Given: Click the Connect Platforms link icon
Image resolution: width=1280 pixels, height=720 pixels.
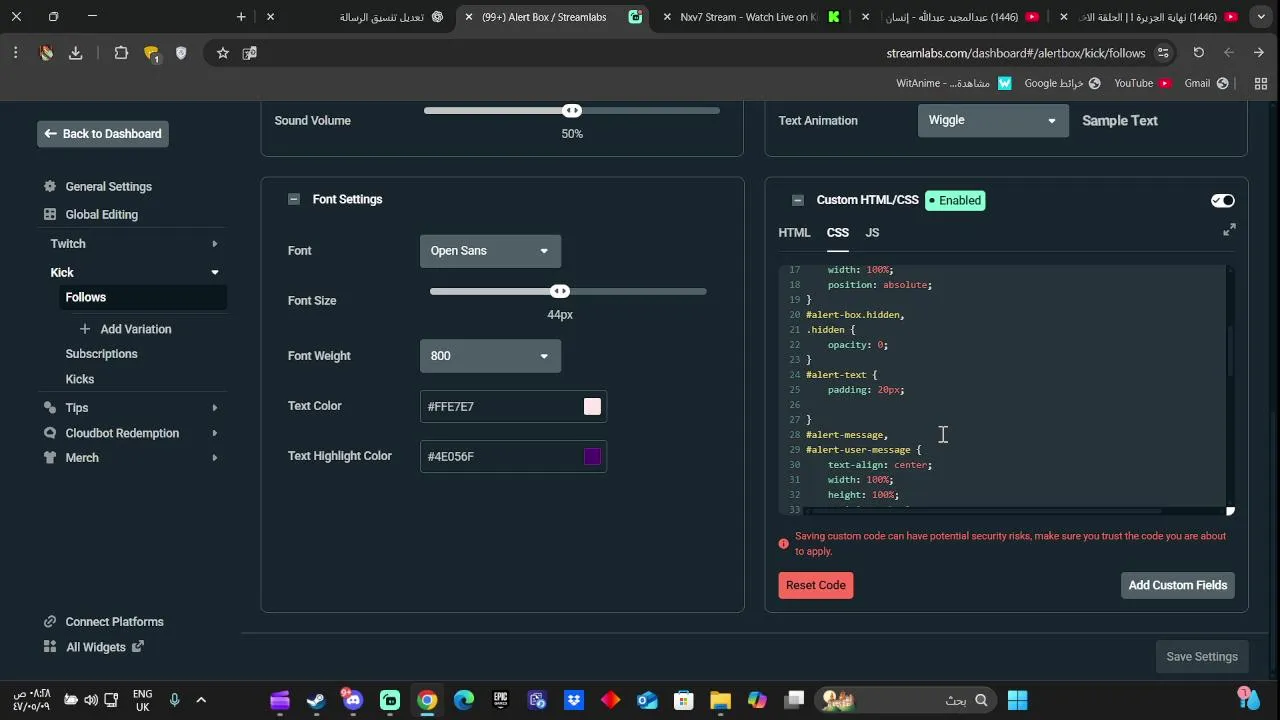Looking at the screenshot, I should point(50,622).
